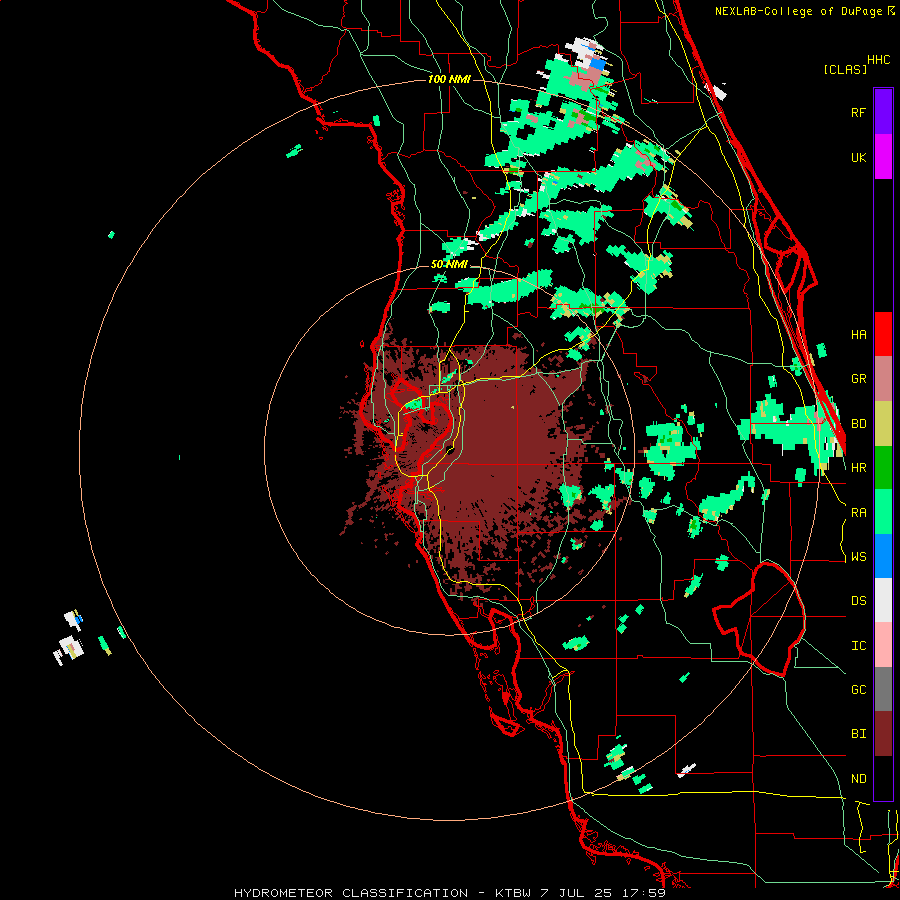This screenshot has height=900, width=900.
Task: Click the "UK" legend label
Action: coord(858,158)
